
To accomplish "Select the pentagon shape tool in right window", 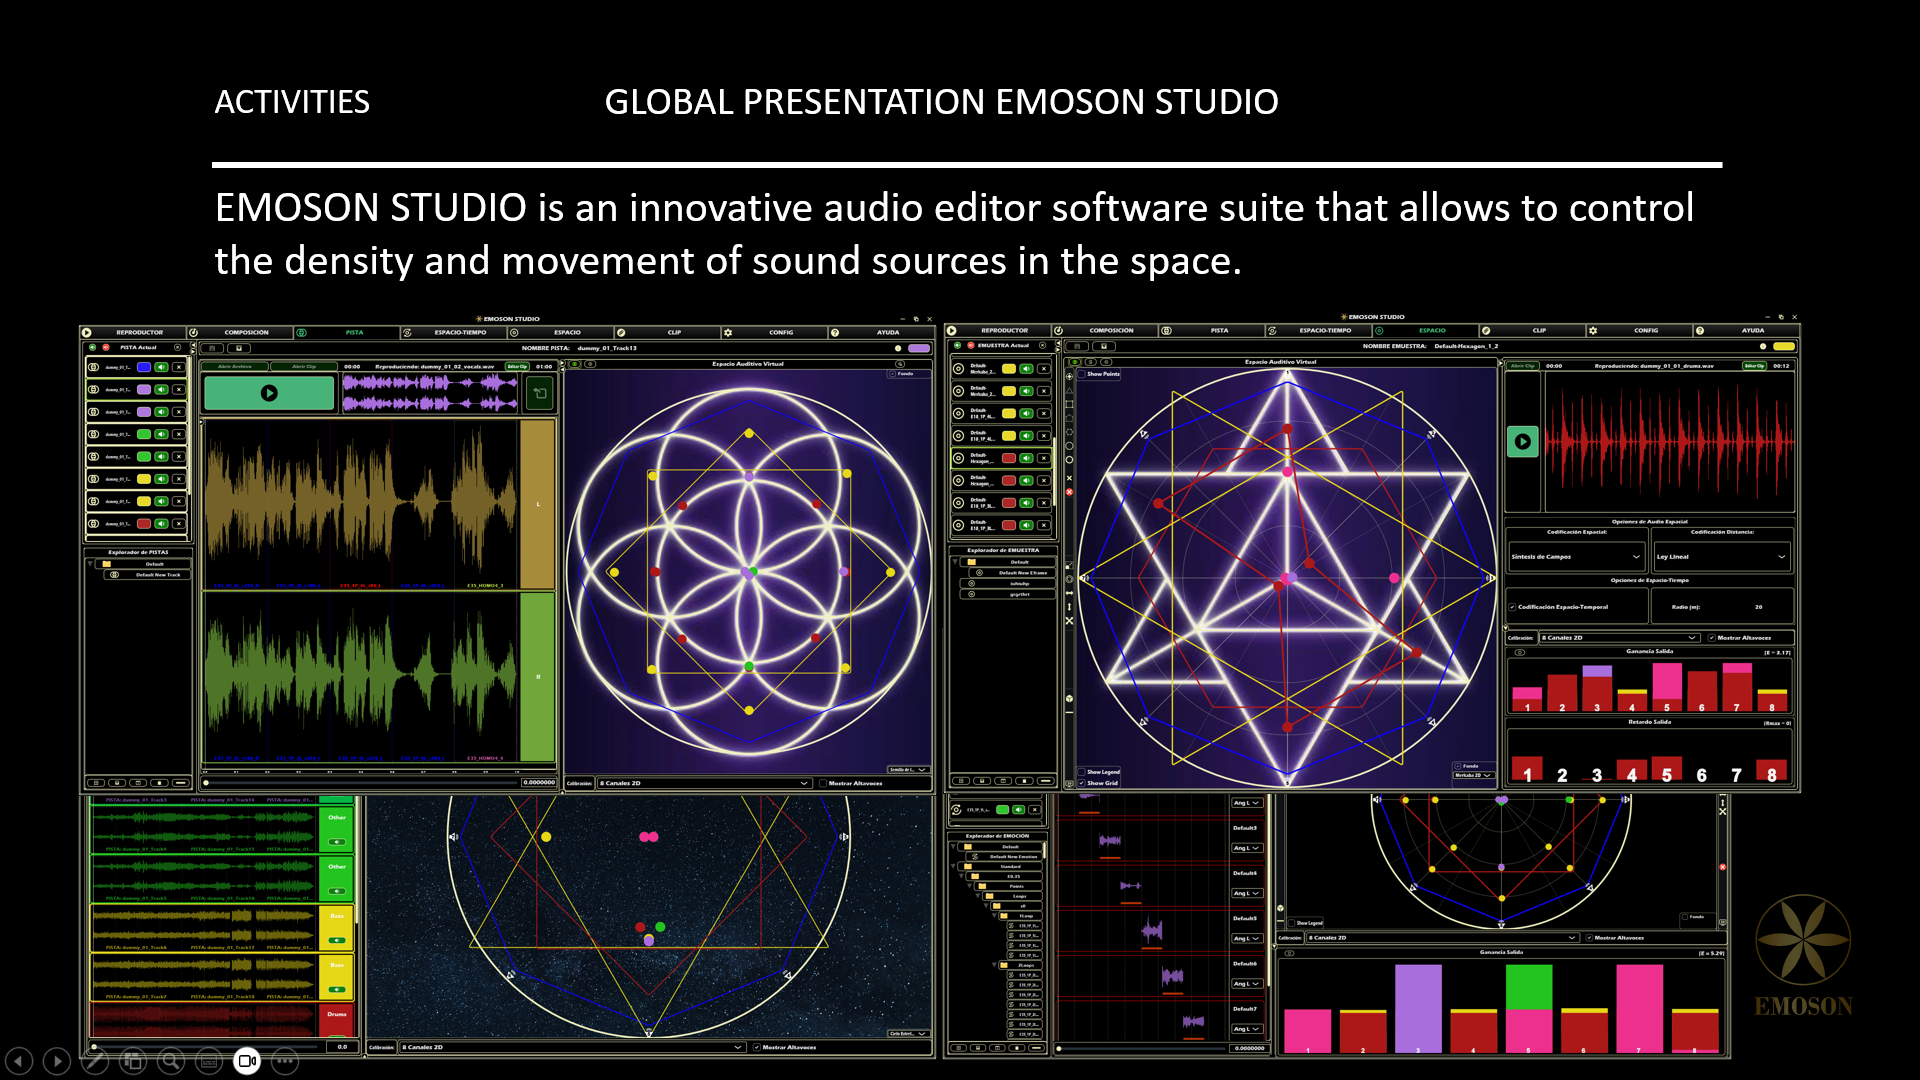I will point(1069,418).
